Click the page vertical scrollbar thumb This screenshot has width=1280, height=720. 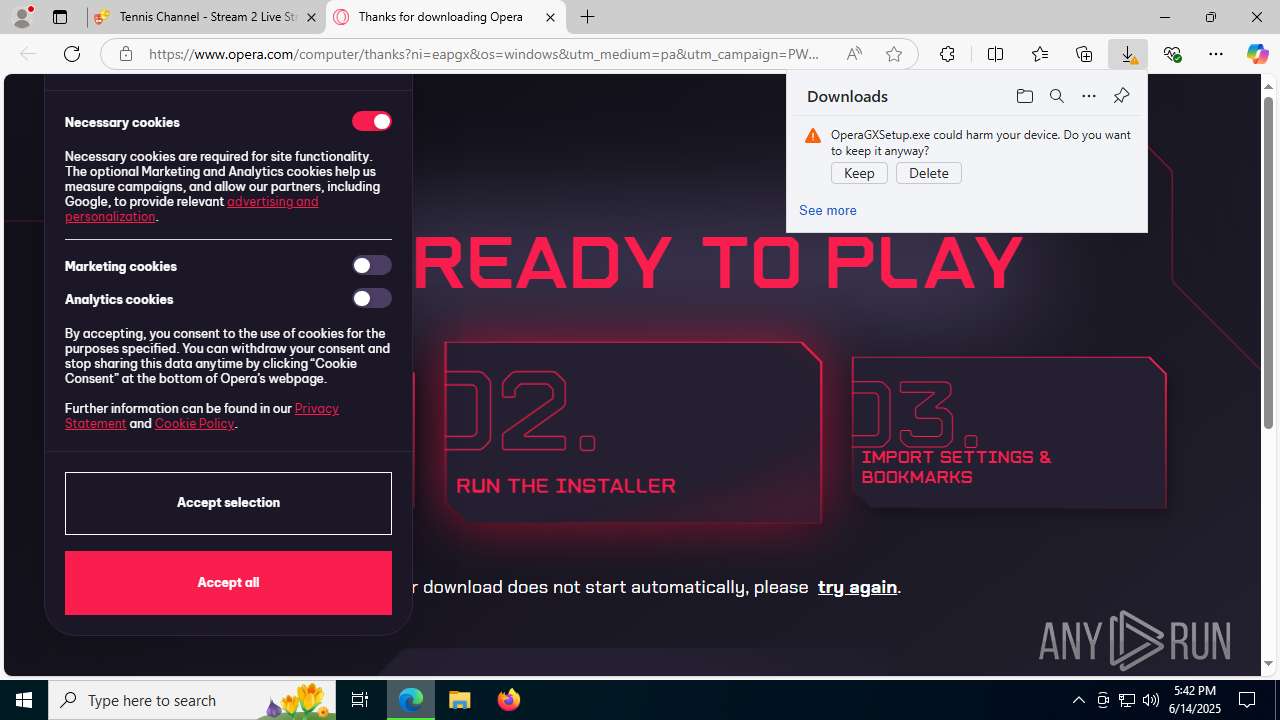click(x=1268, y=263)
